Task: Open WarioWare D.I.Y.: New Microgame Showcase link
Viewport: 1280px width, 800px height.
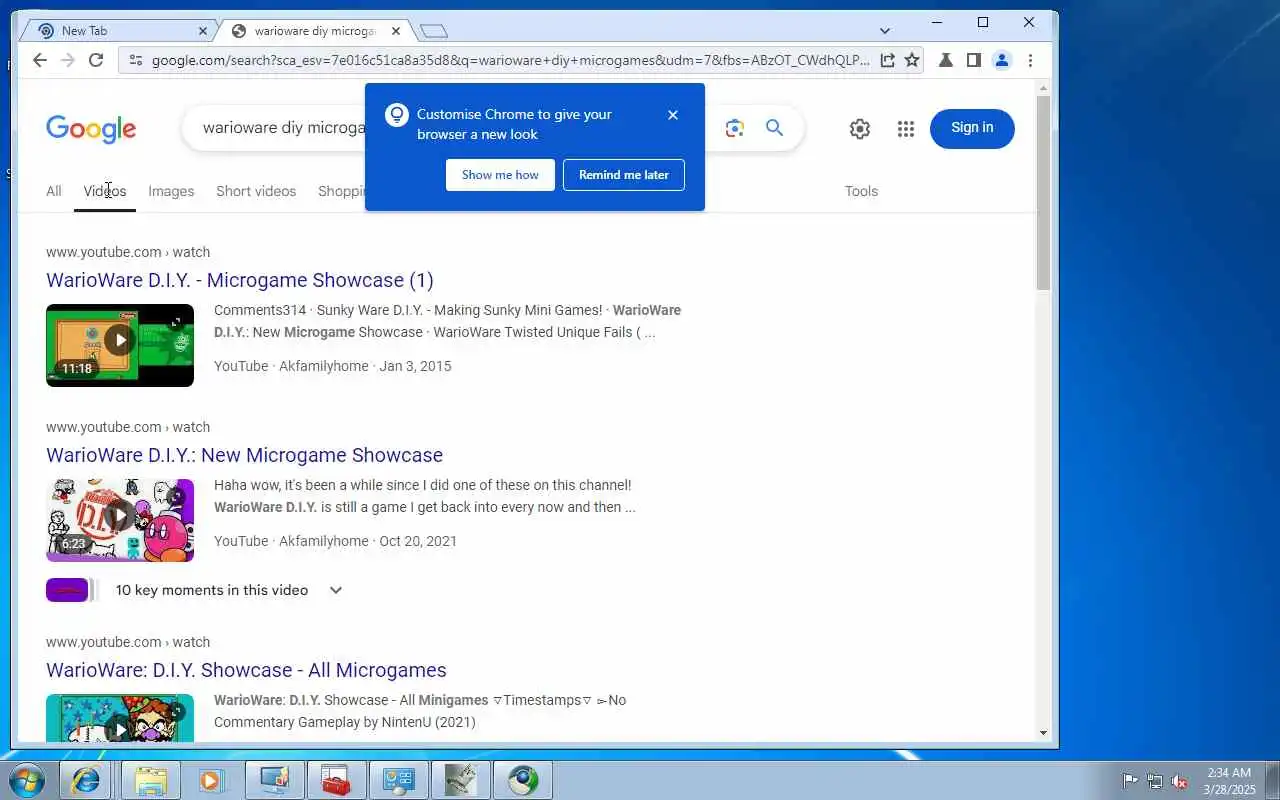Action: tap(244, 455)
